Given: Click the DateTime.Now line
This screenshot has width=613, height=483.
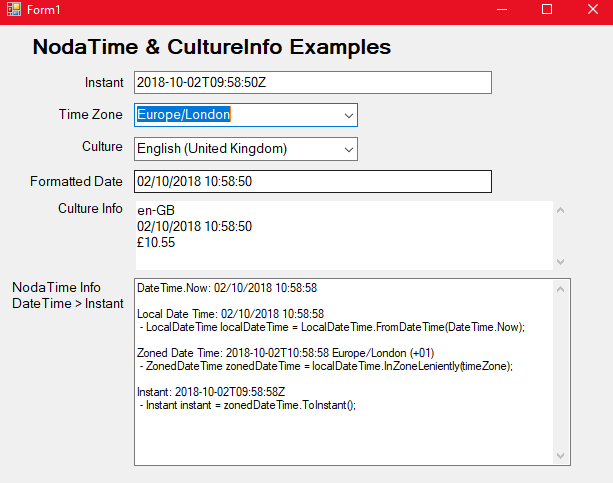Looking at the screenshot, I should (x=227, y=288).
